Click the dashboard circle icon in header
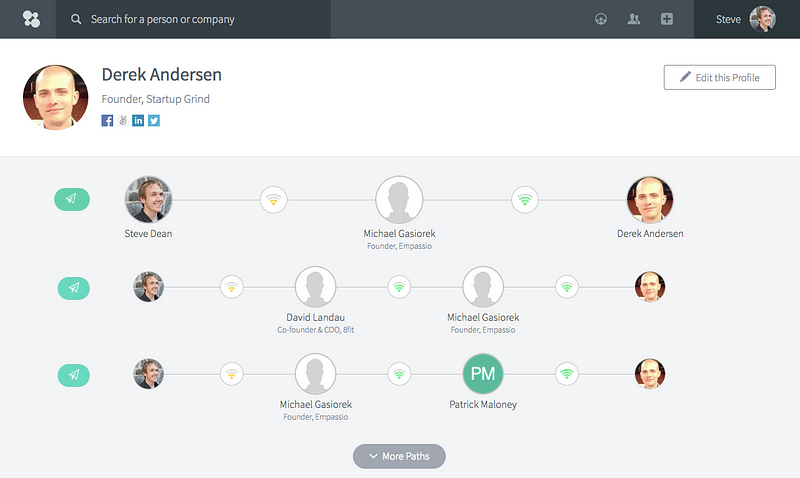 [601, 19]
